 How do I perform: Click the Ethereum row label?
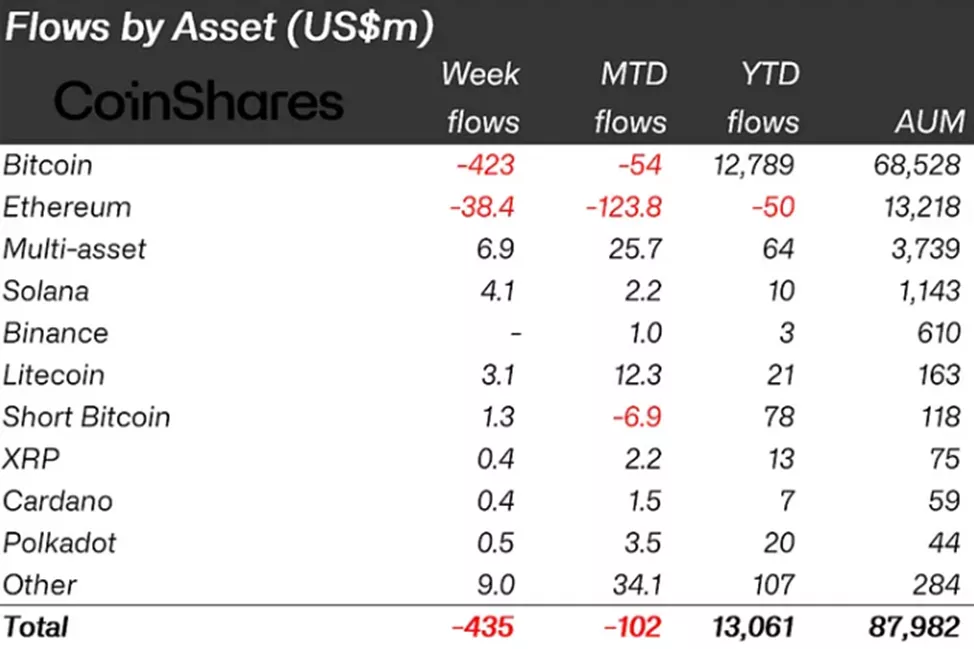67,207
